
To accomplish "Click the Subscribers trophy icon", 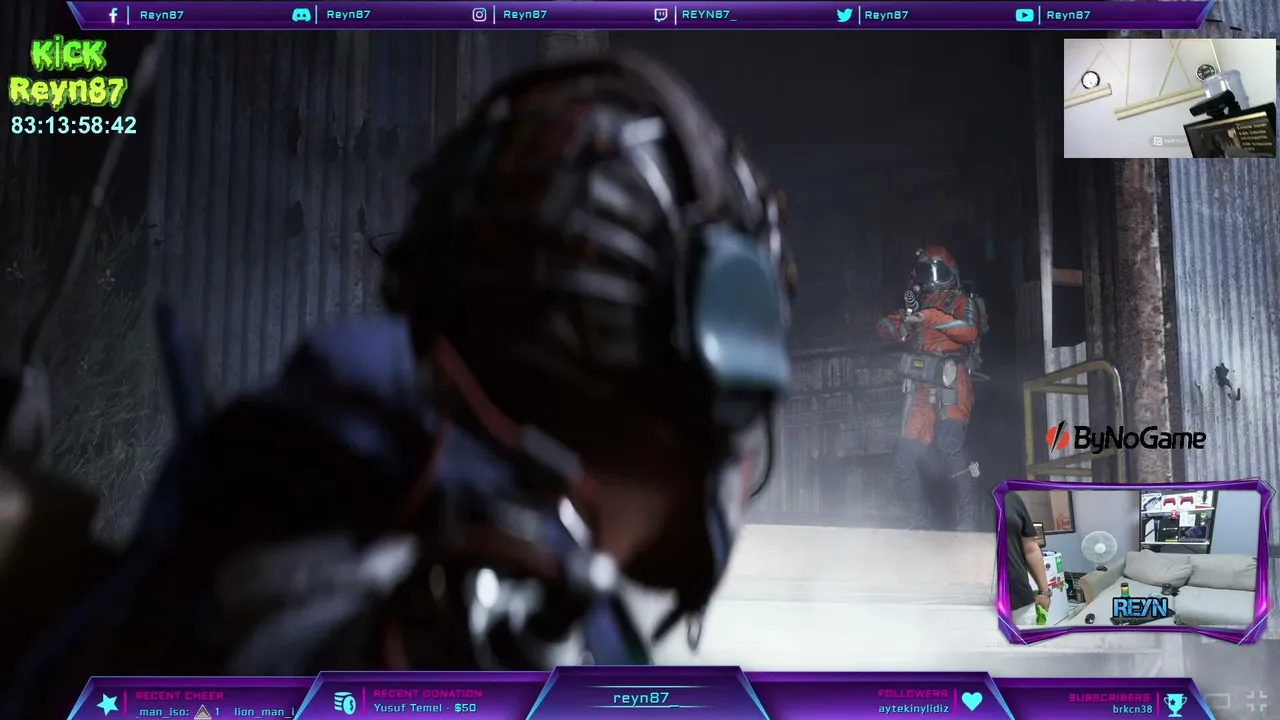I will tap(1175, 703).
